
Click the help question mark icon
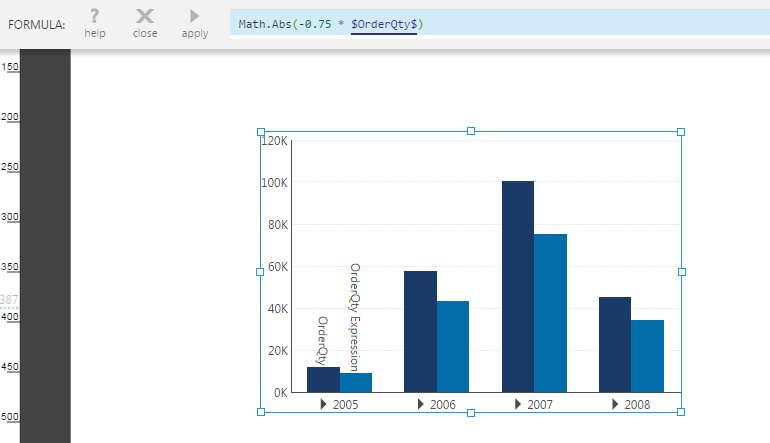95,17
